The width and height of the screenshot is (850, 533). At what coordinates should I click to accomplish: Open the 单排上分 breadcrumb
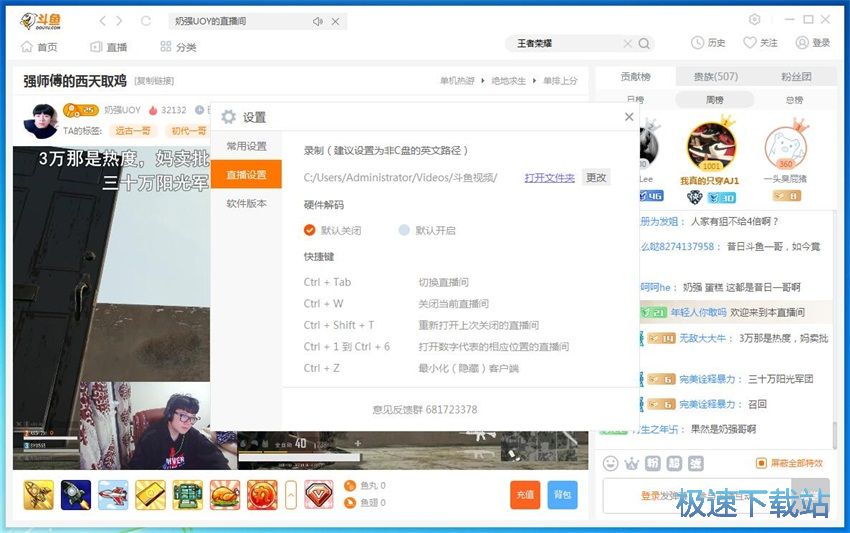(561, 81)
